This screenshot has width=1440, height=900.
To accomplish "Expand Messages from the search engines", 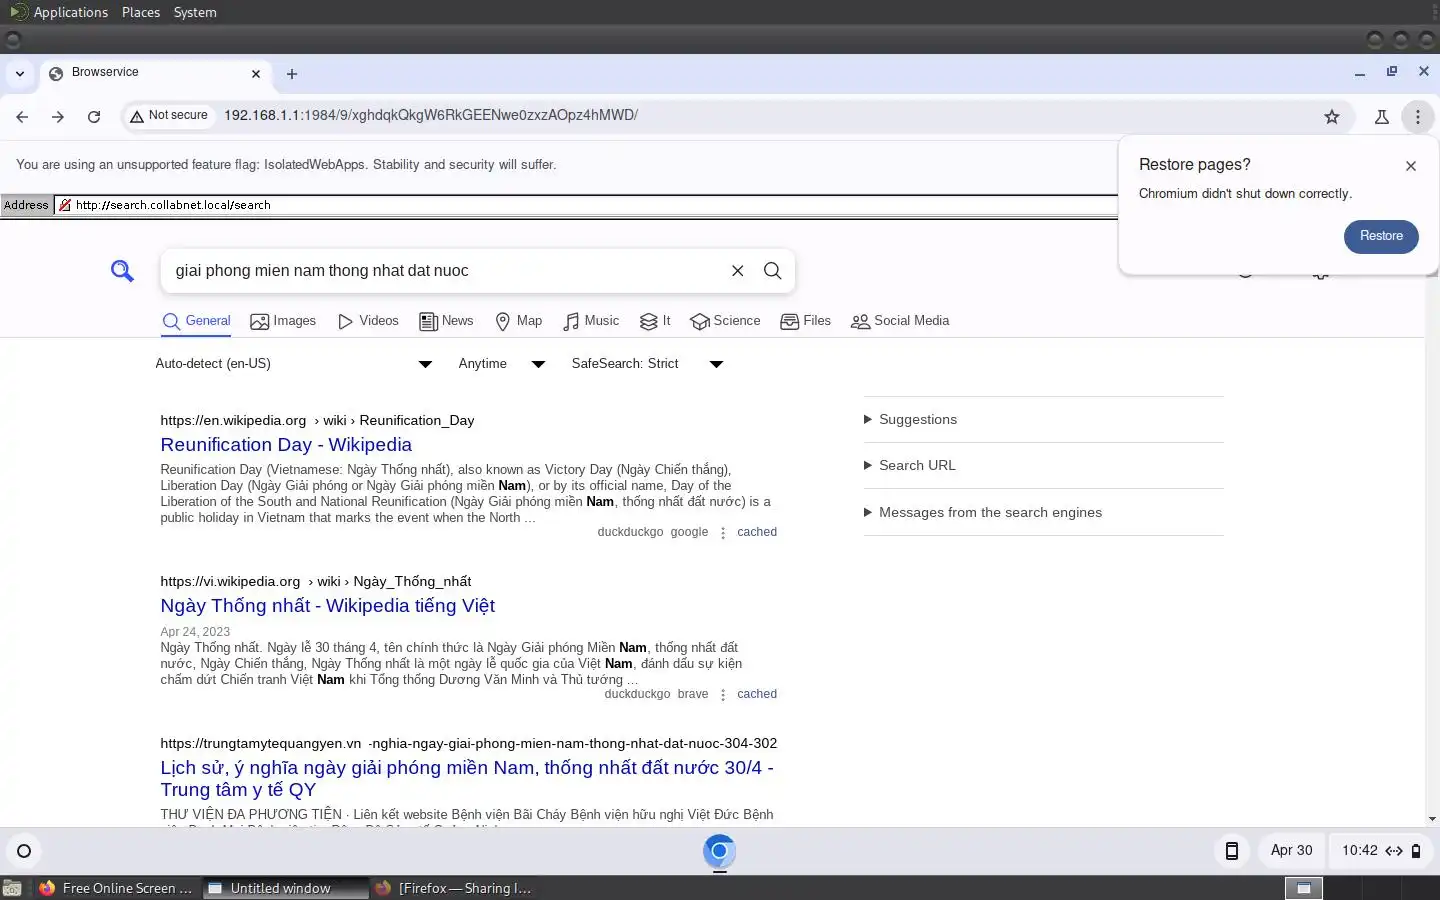I will click(1043, 513).
